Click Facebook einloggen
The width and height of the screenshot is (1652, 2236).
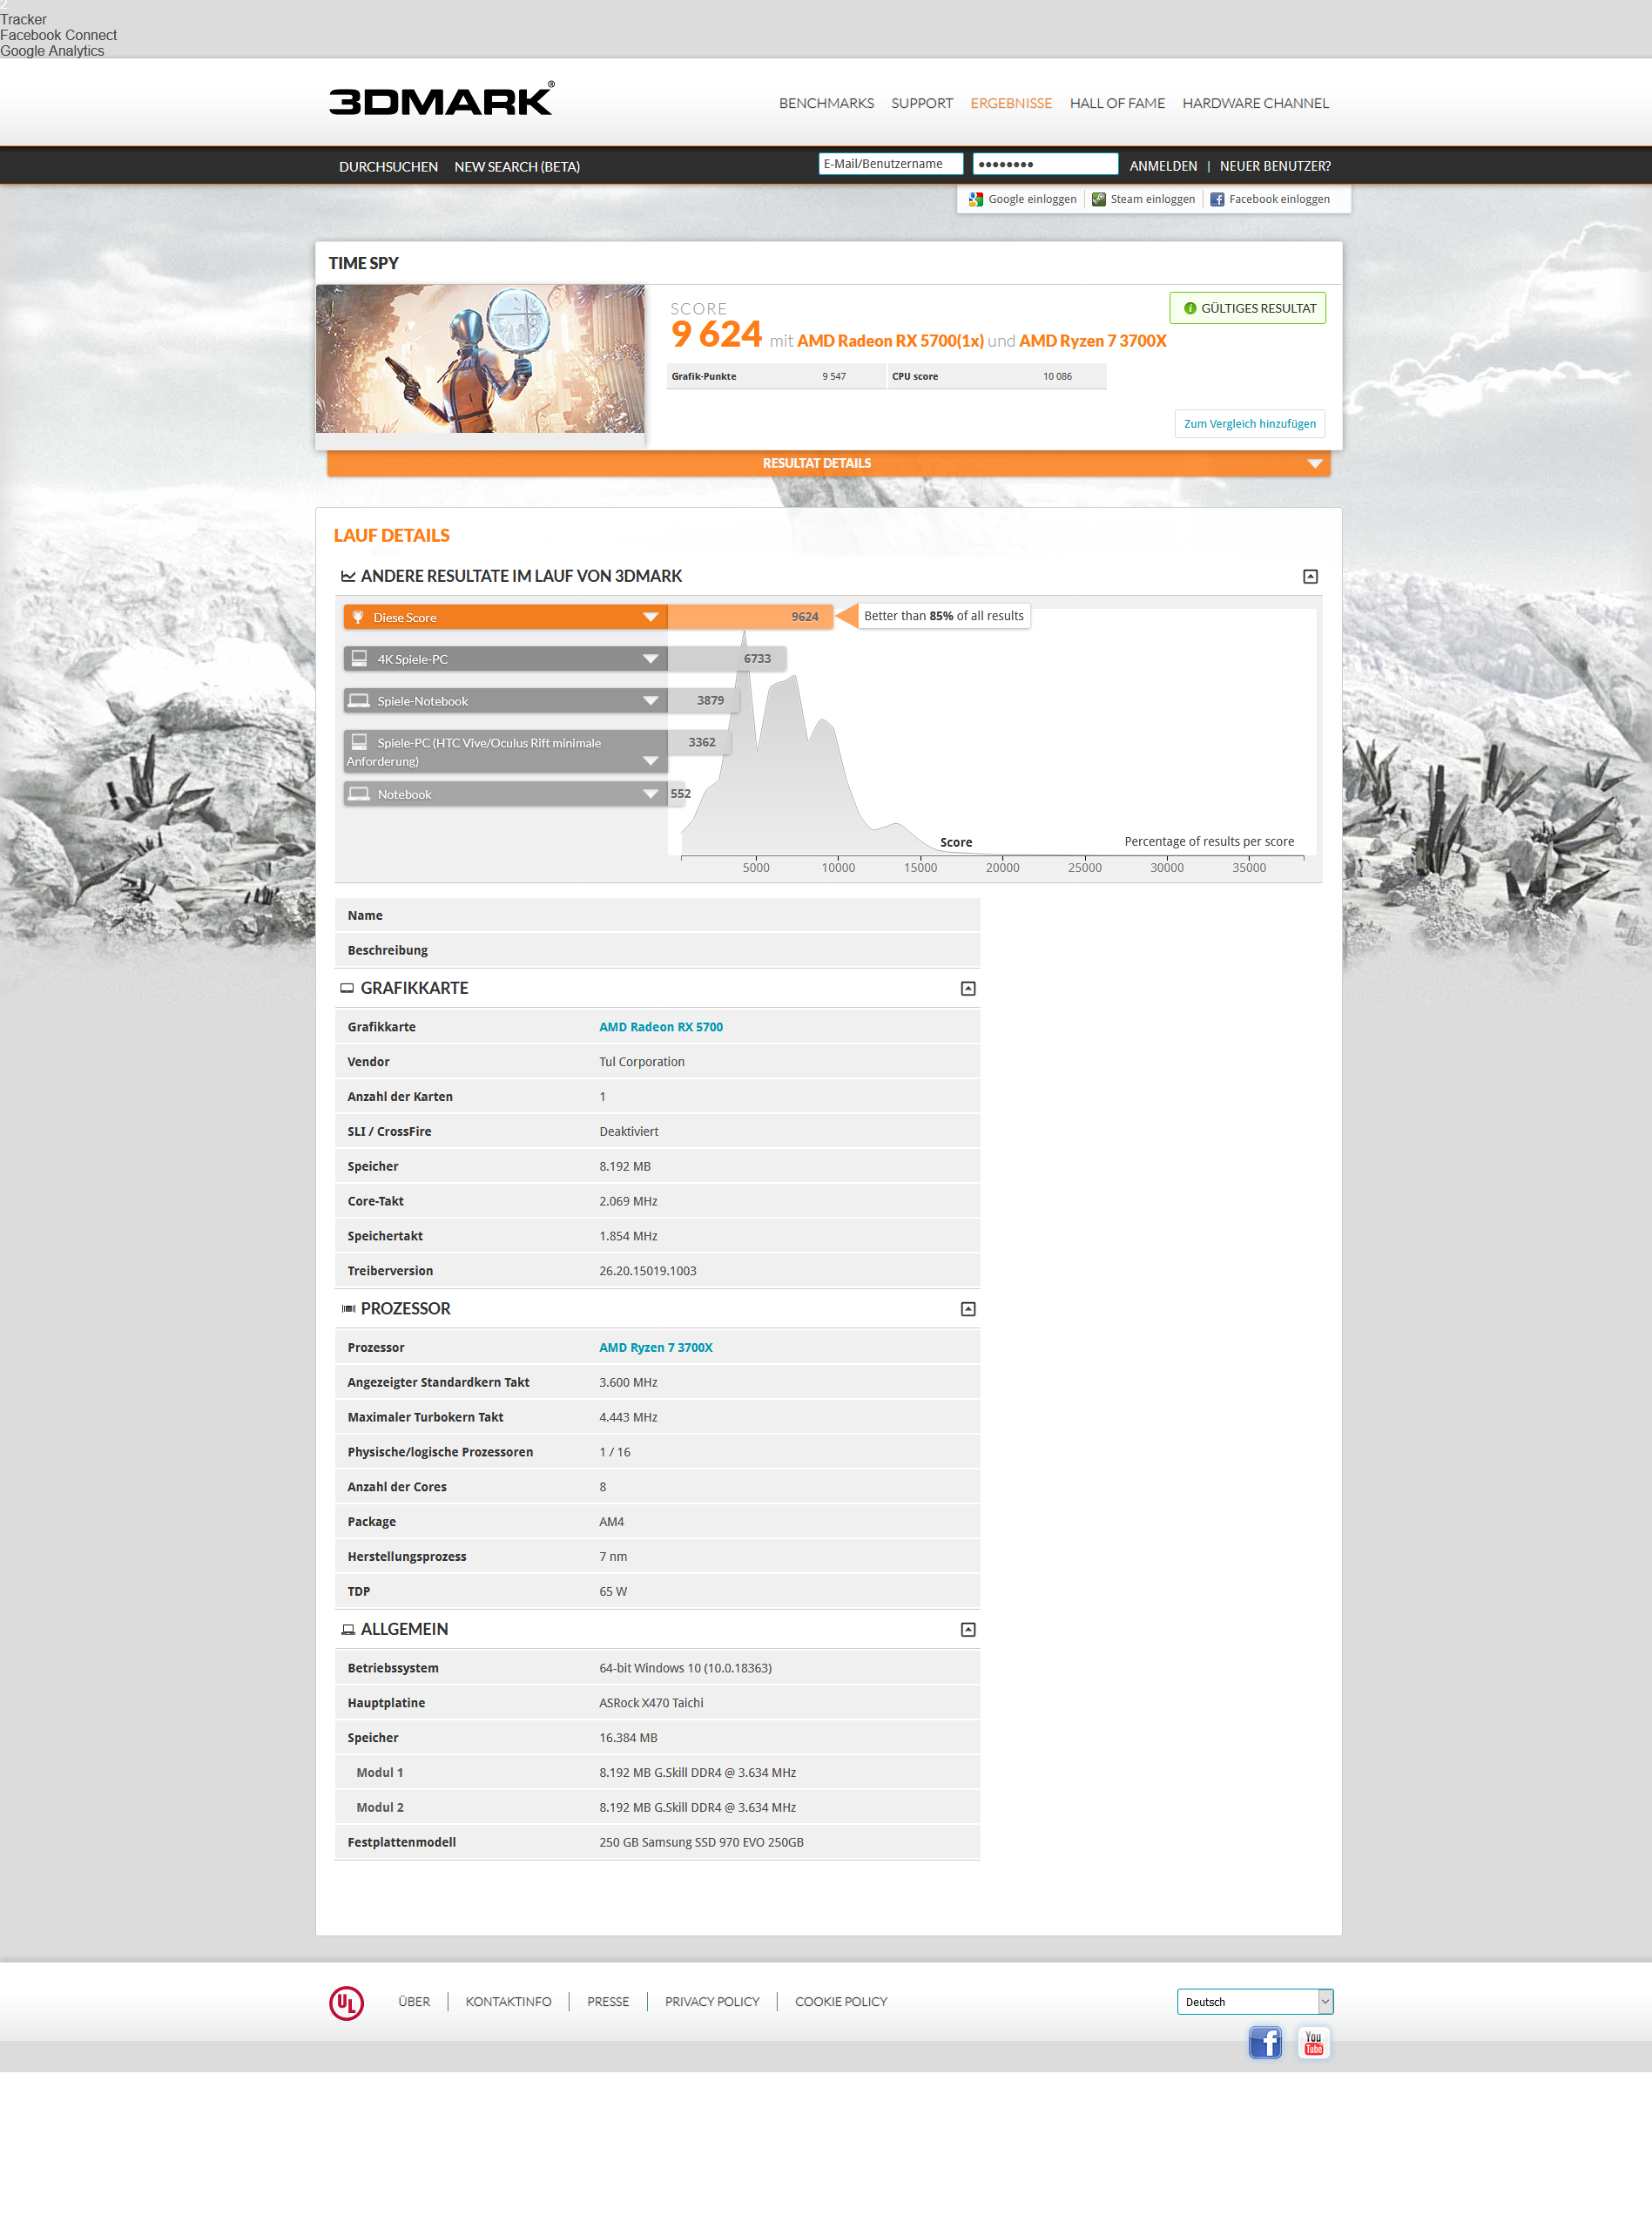(x=1270, y=199)
